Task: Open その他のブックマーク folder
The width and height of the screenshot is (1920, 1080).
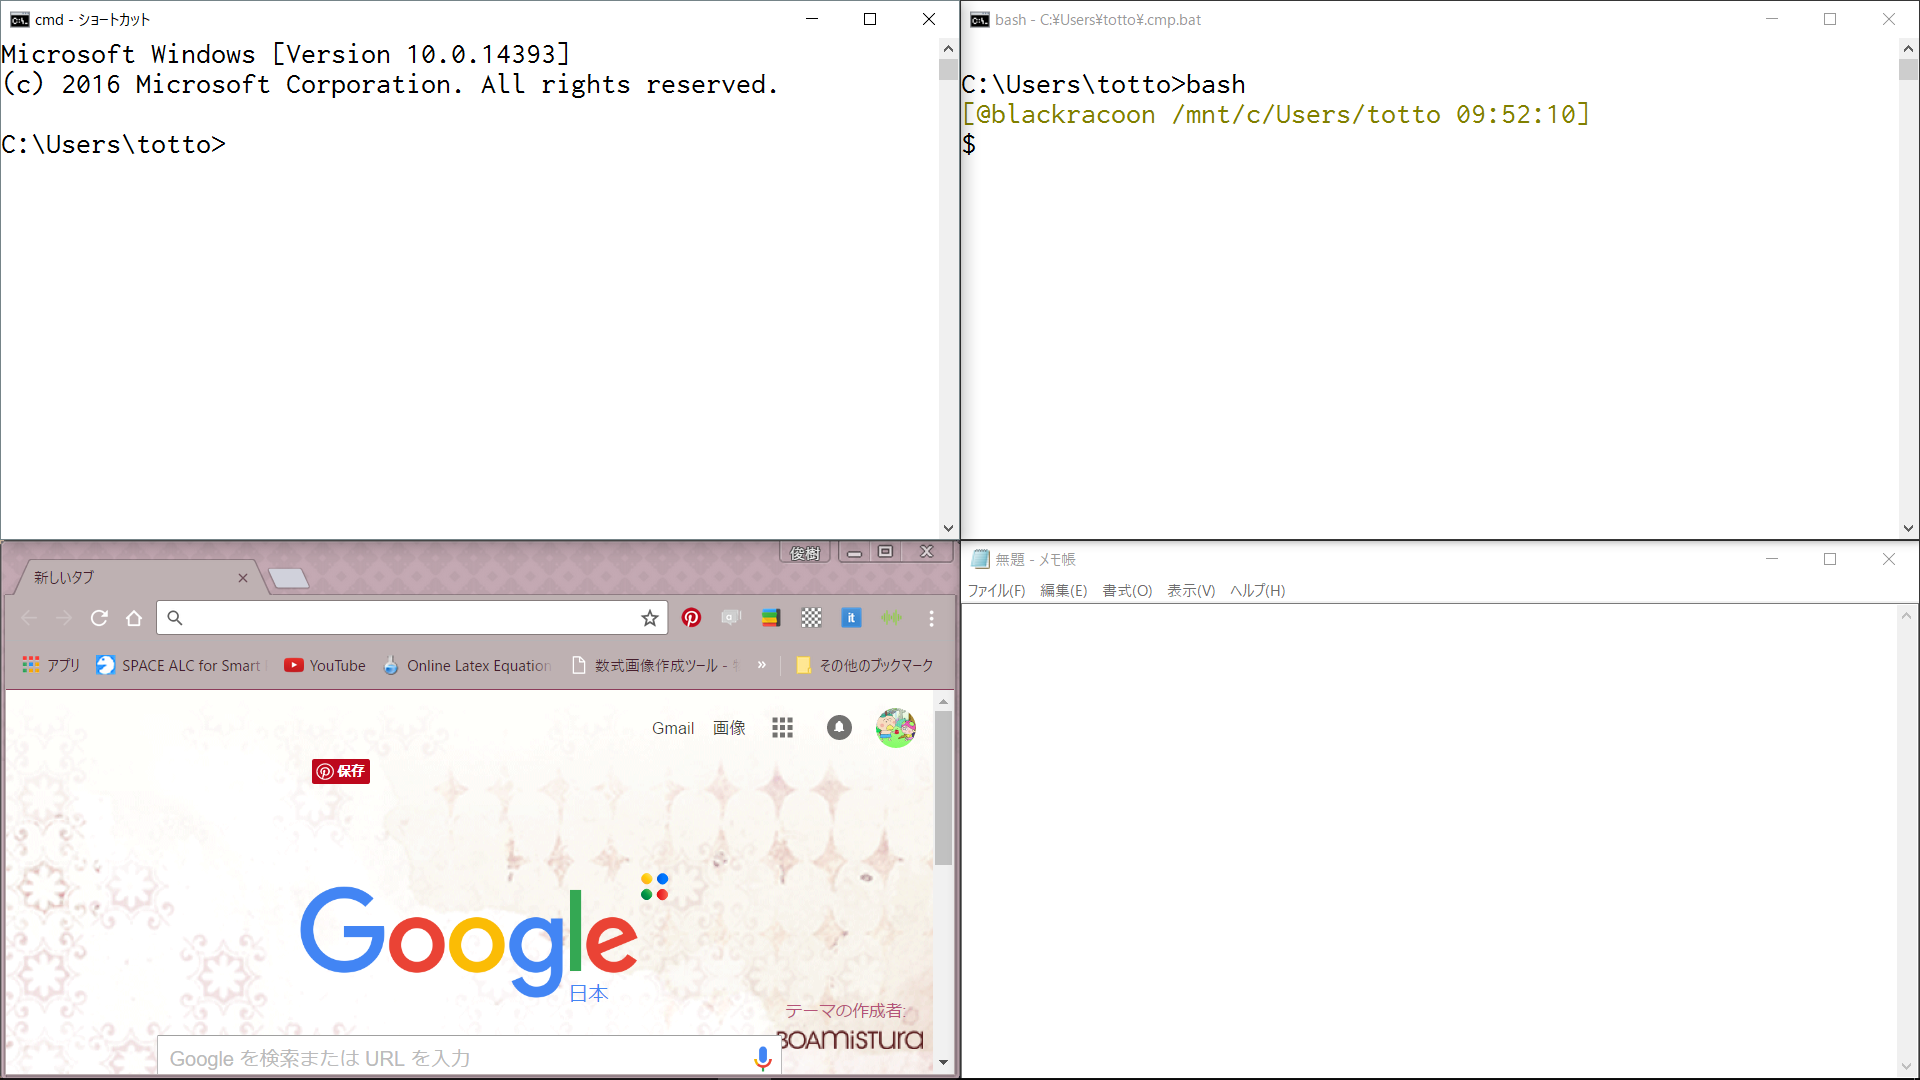Action: tap(865, 665)
